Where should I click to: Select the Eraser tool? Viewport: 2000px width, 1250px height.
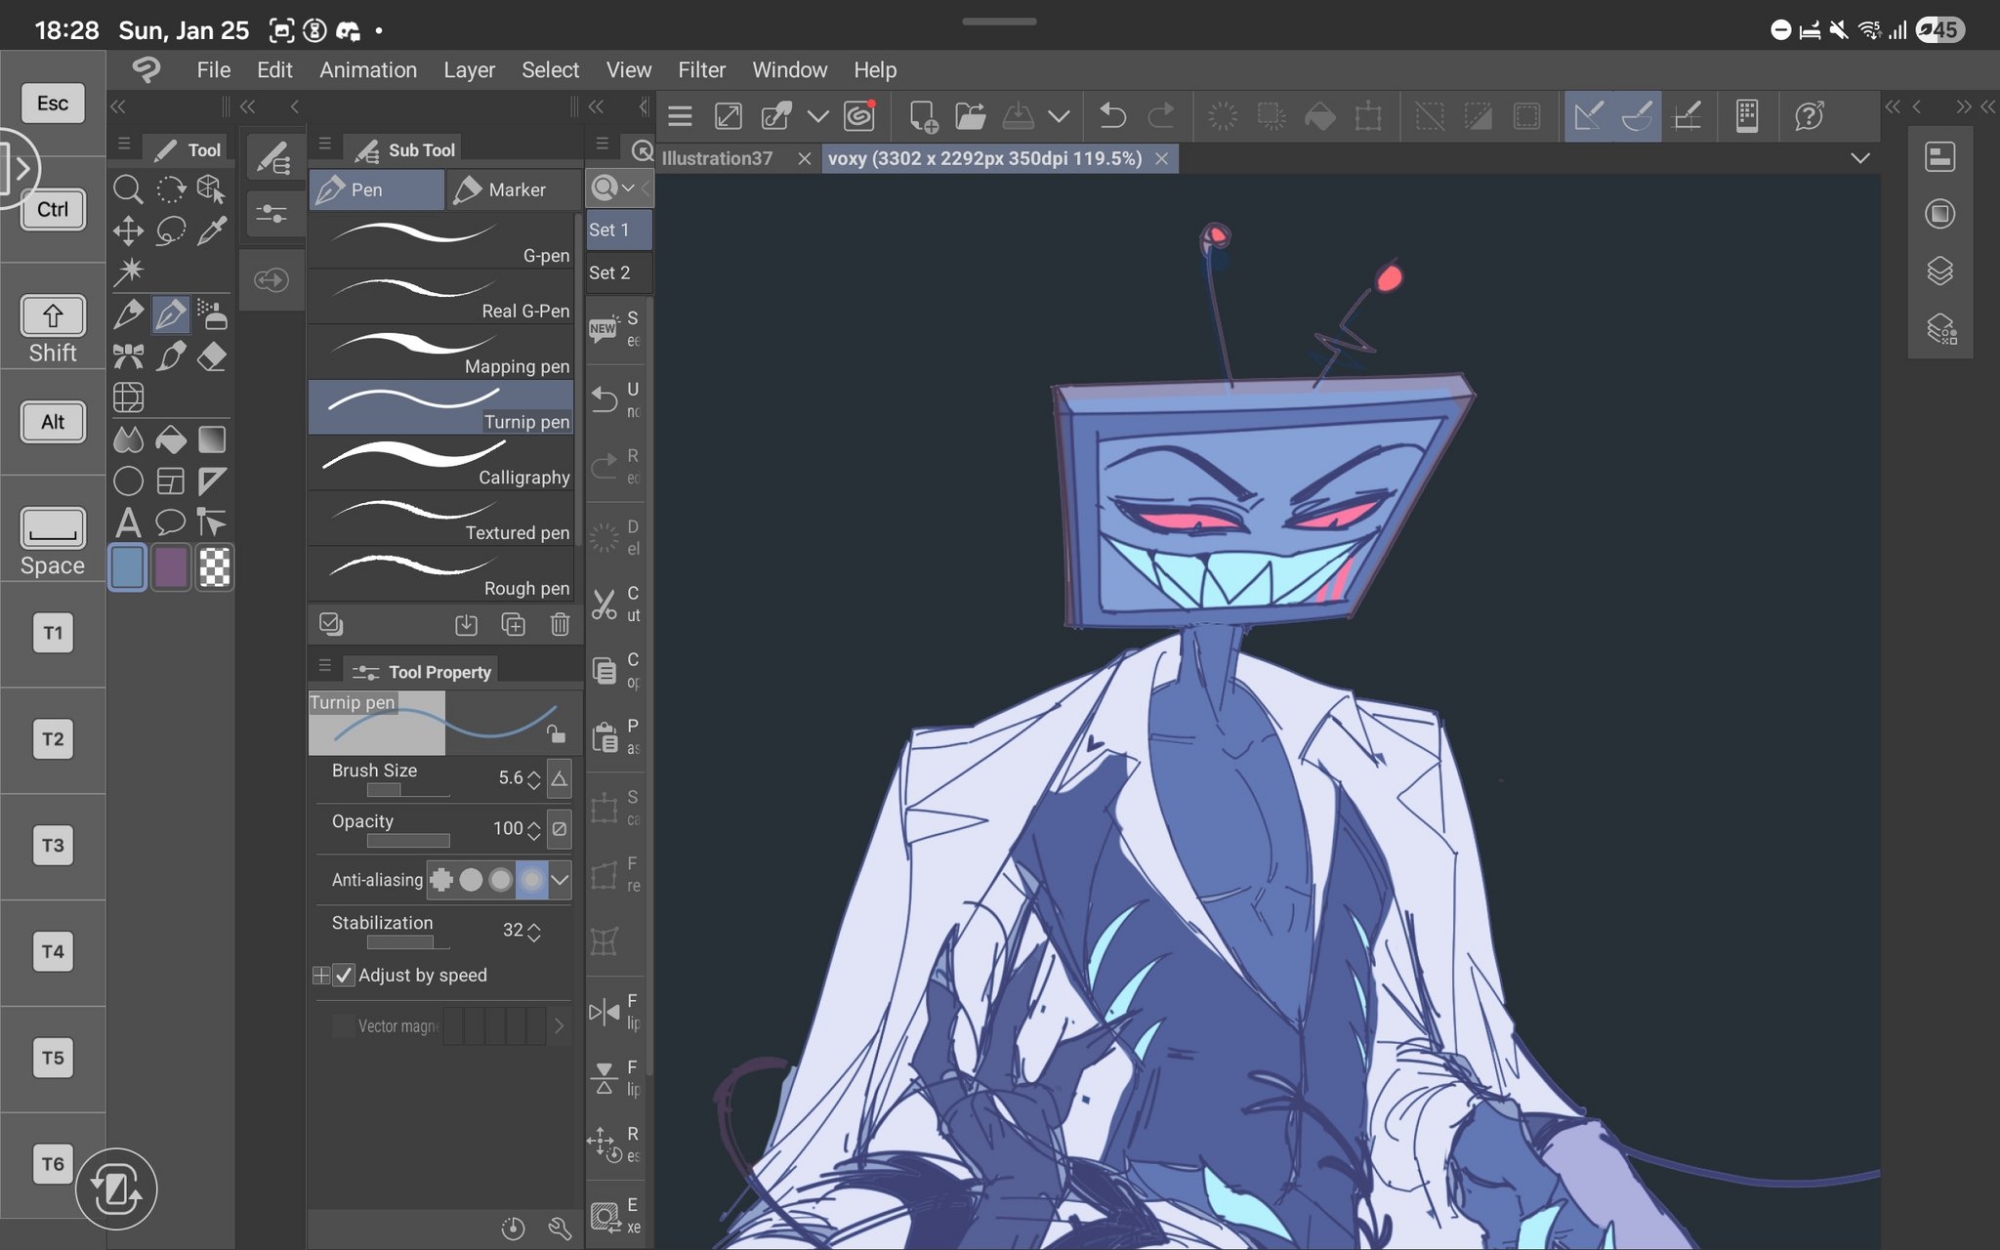pyautogui.click(x=212, y=357)
